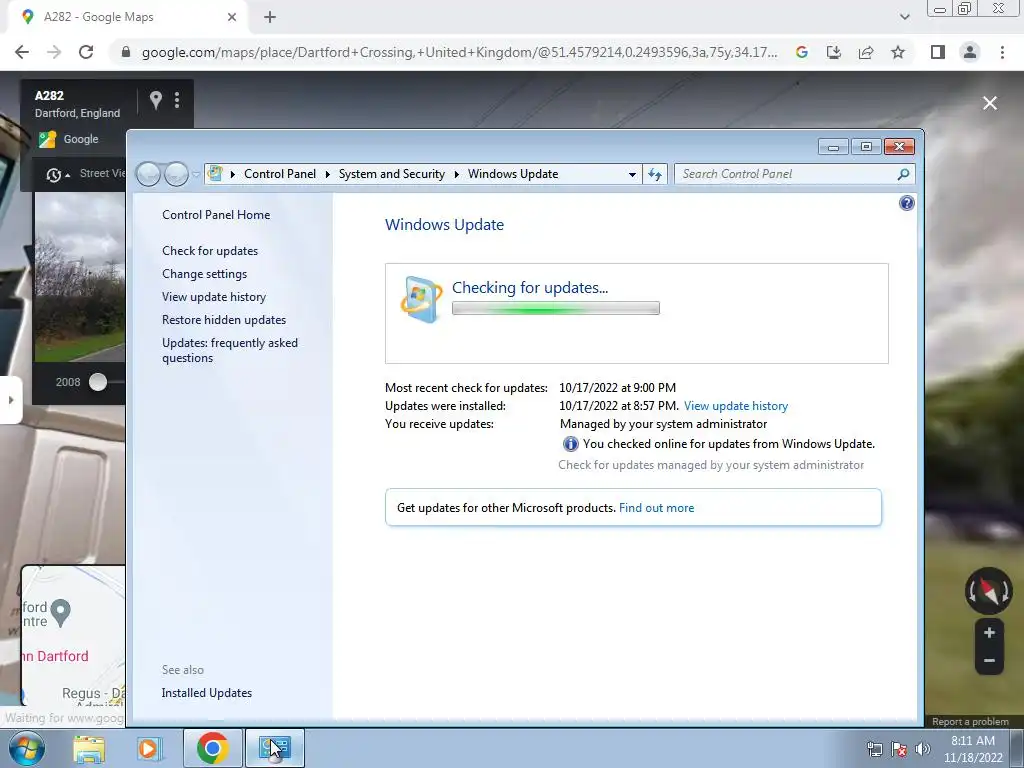This screenshot has width=1024, height=768.
Task: Open the Street View more options dots
Action: [177, 100]
